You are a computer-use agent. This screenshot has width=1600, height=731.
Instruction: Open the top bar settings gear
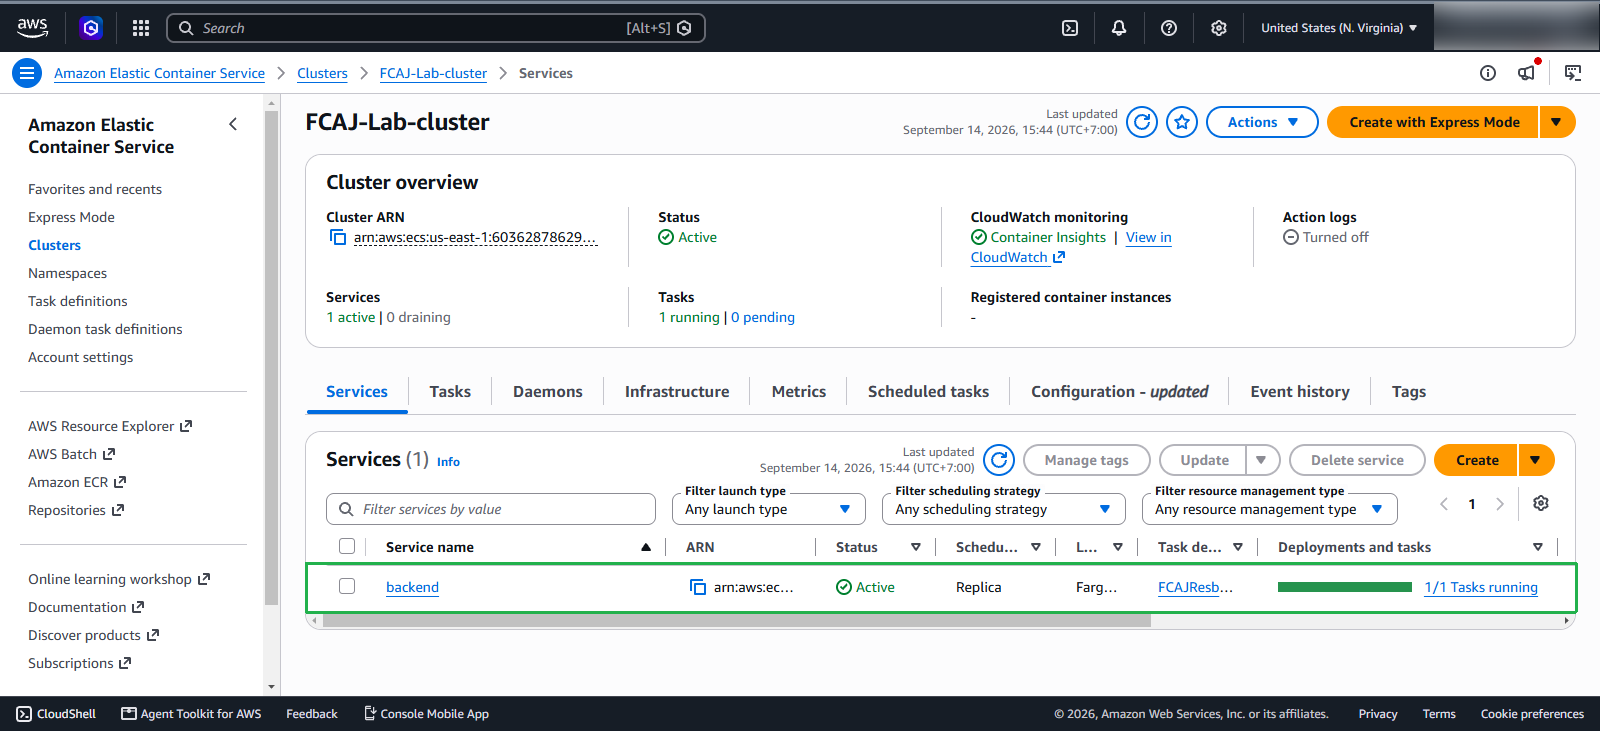click(x=1219, y=28)
